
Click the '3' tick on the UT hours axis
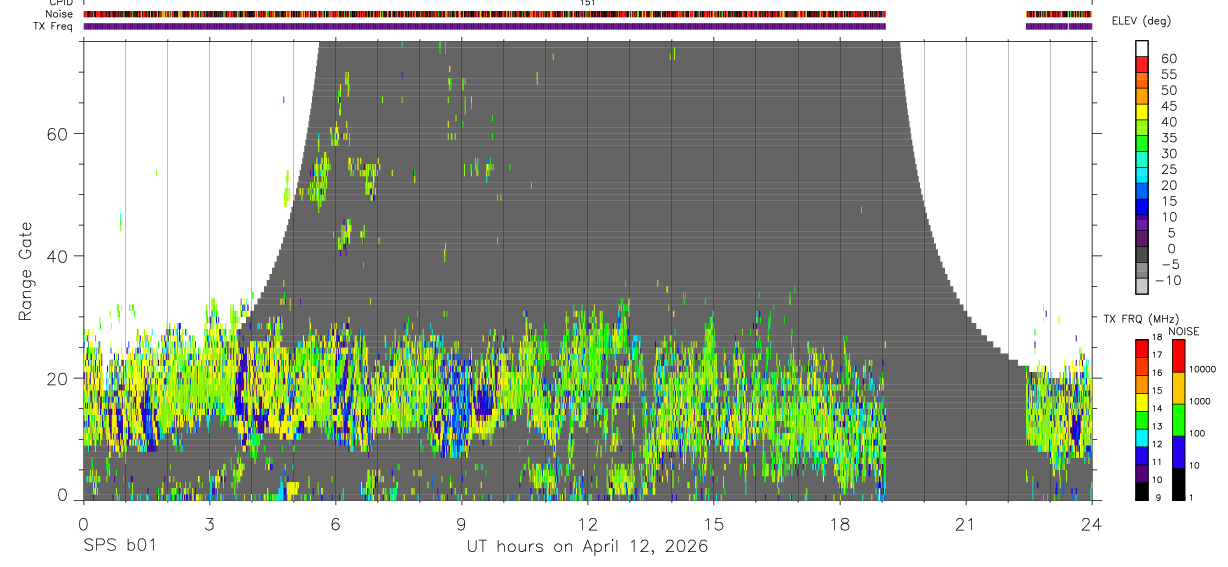coord(209,524)
